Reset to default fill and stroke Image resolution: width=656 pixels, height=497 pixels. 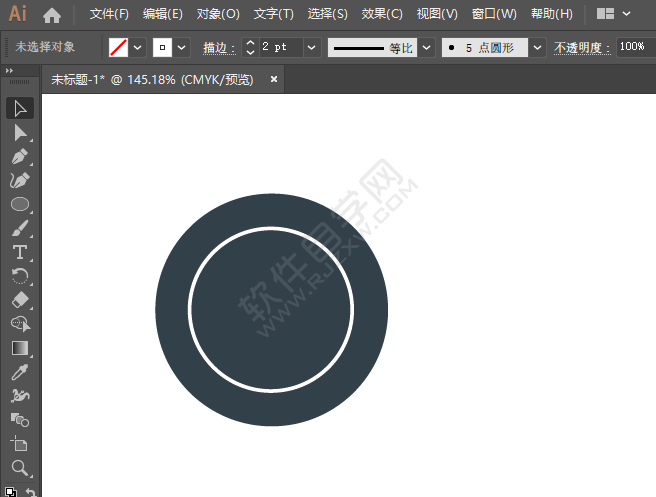coord(10,491)
